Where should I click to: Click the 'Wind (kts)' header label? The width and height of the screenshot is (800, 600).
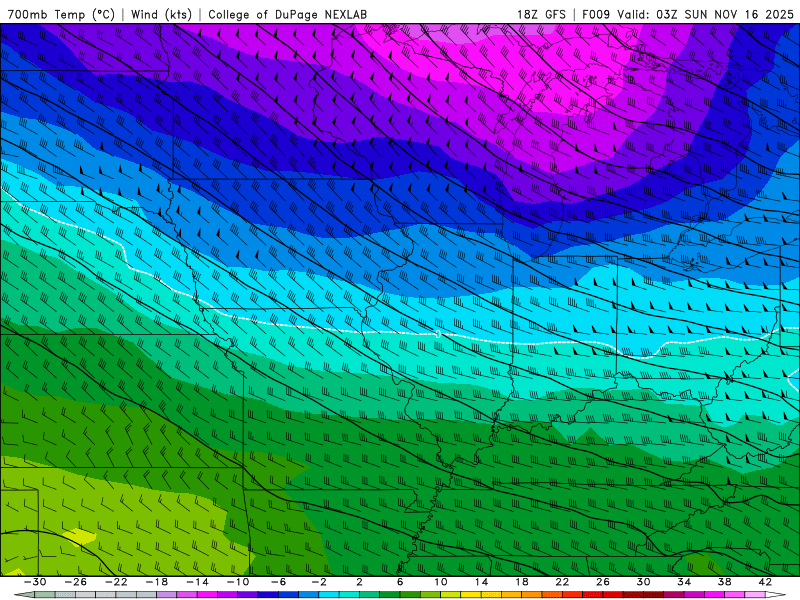pos(161,14)
